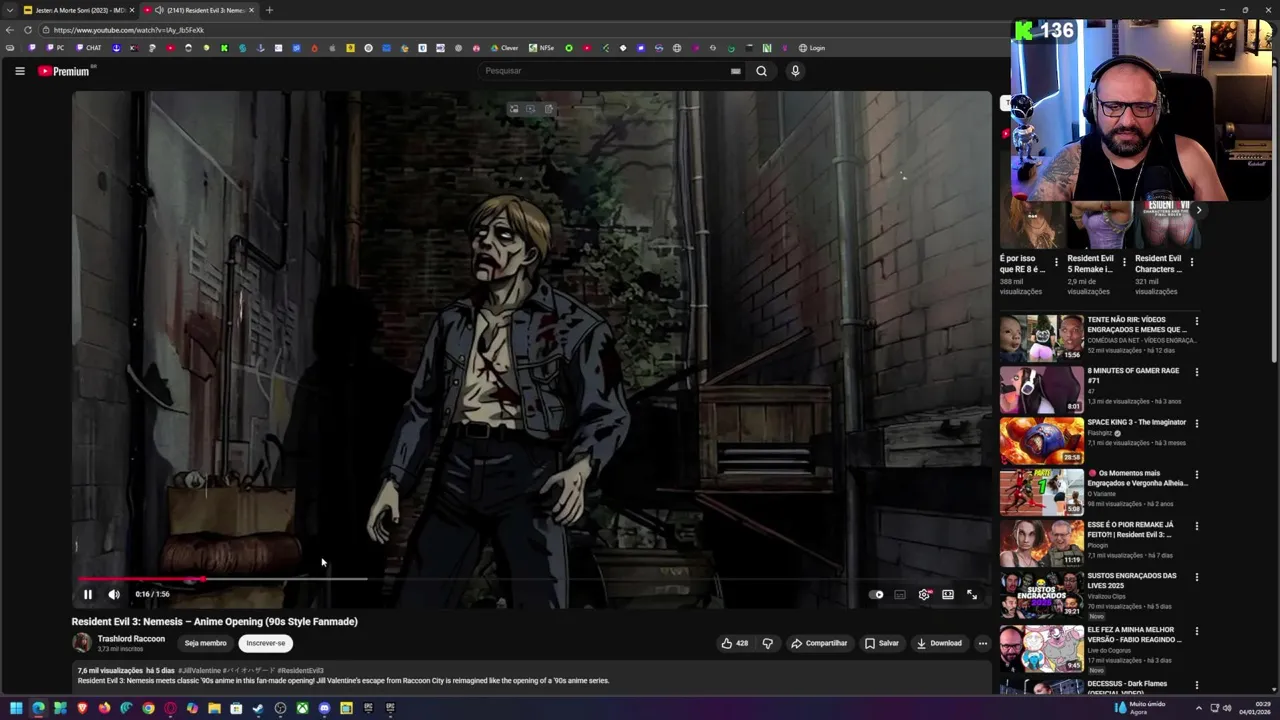Subscribe with the Inscrever-se button

click(x=265, y=643)
